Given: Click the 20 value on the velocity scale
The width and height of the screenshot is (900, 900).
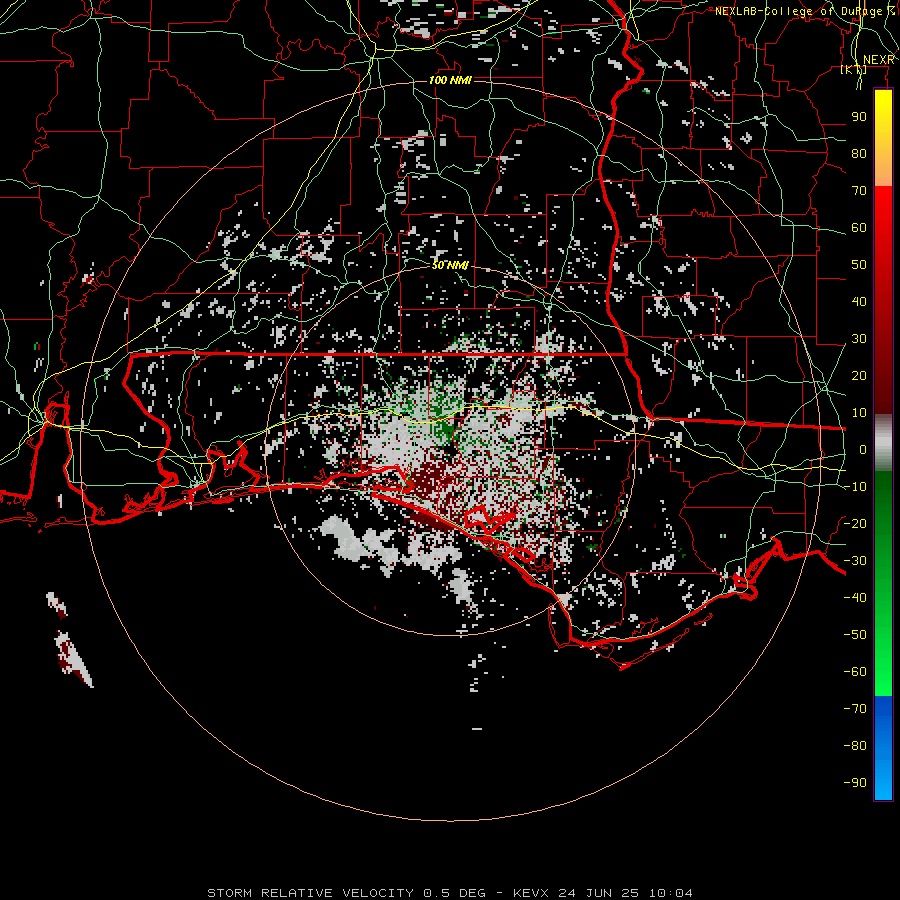Looking at the screenshot, I should click(x=859, y=375).
